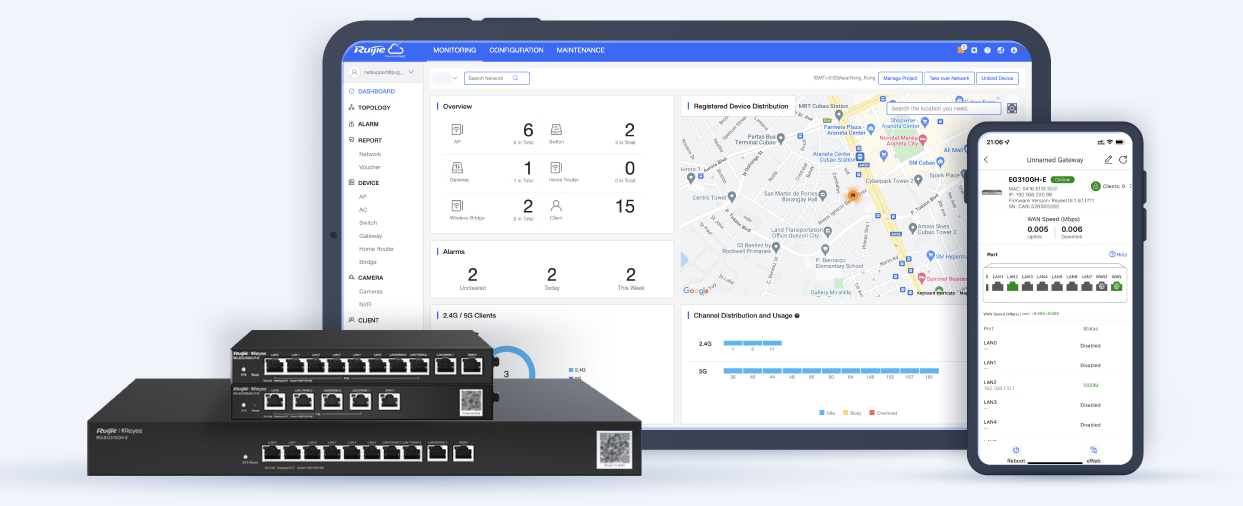
Task: Switch to the CONFIGURATION tab
Action: coord(516,50)
